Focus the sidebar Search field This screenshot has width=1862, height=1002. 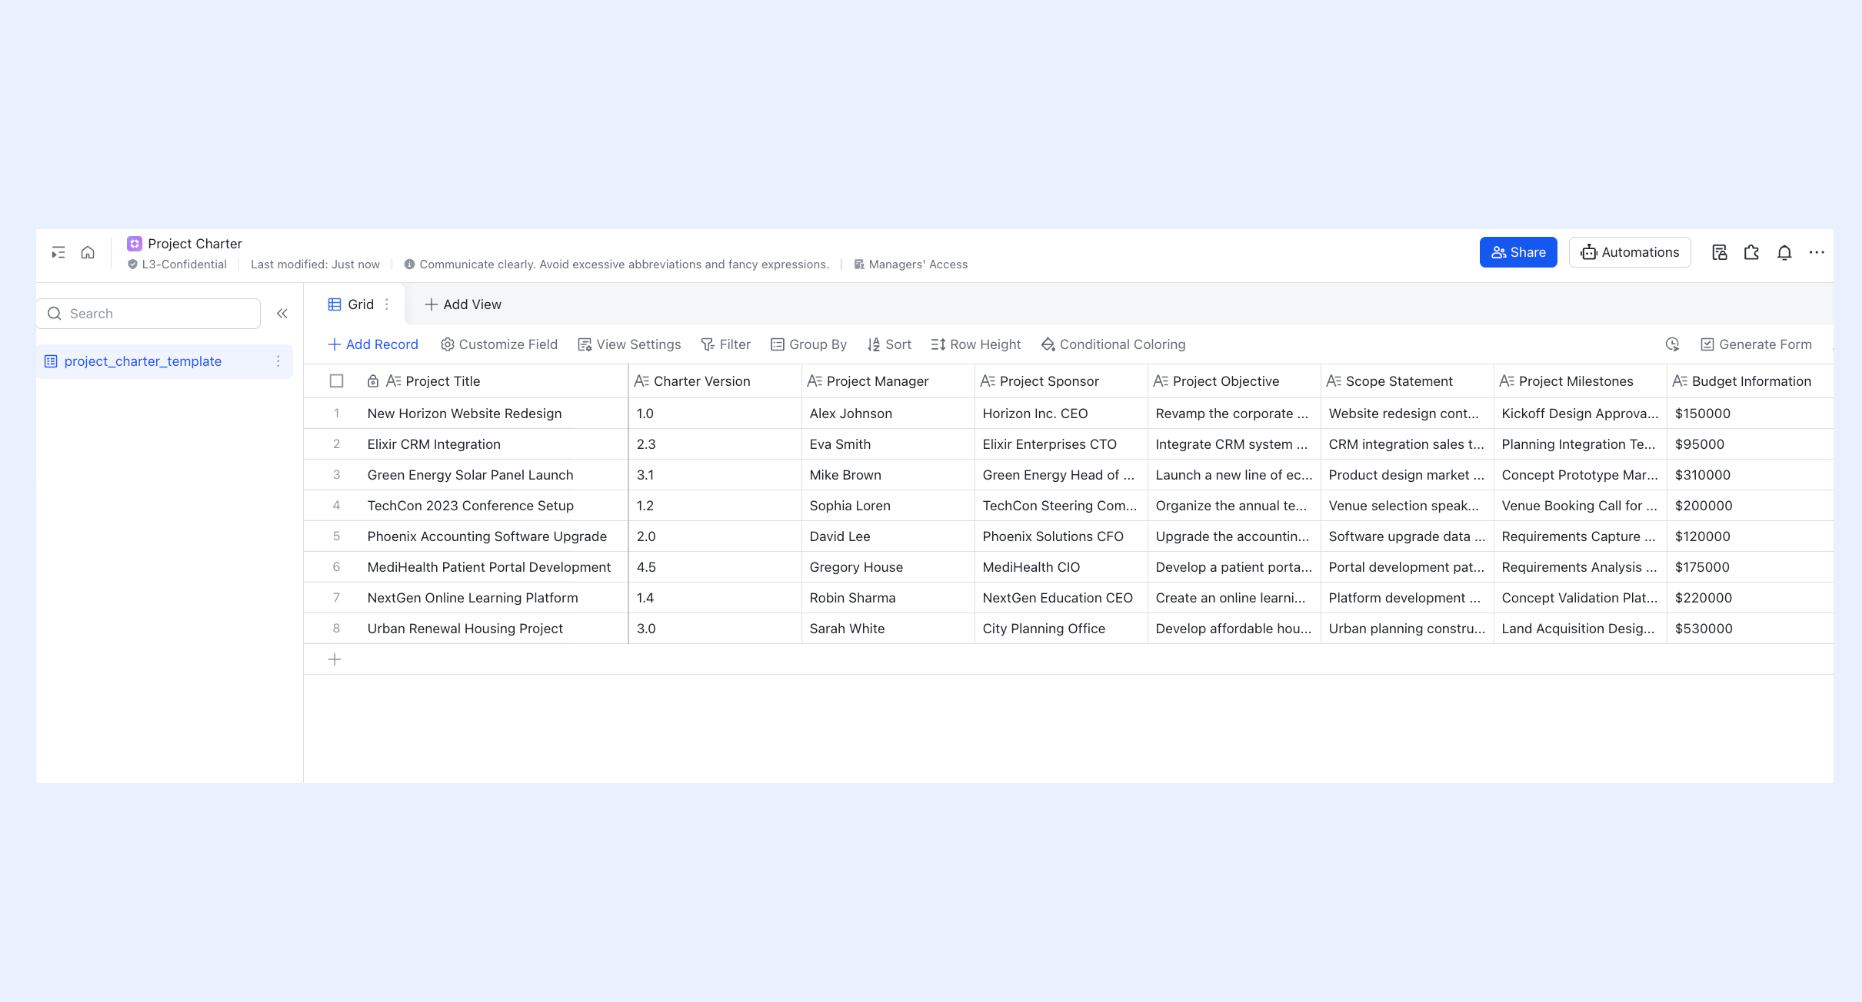(x=149, y=314)
